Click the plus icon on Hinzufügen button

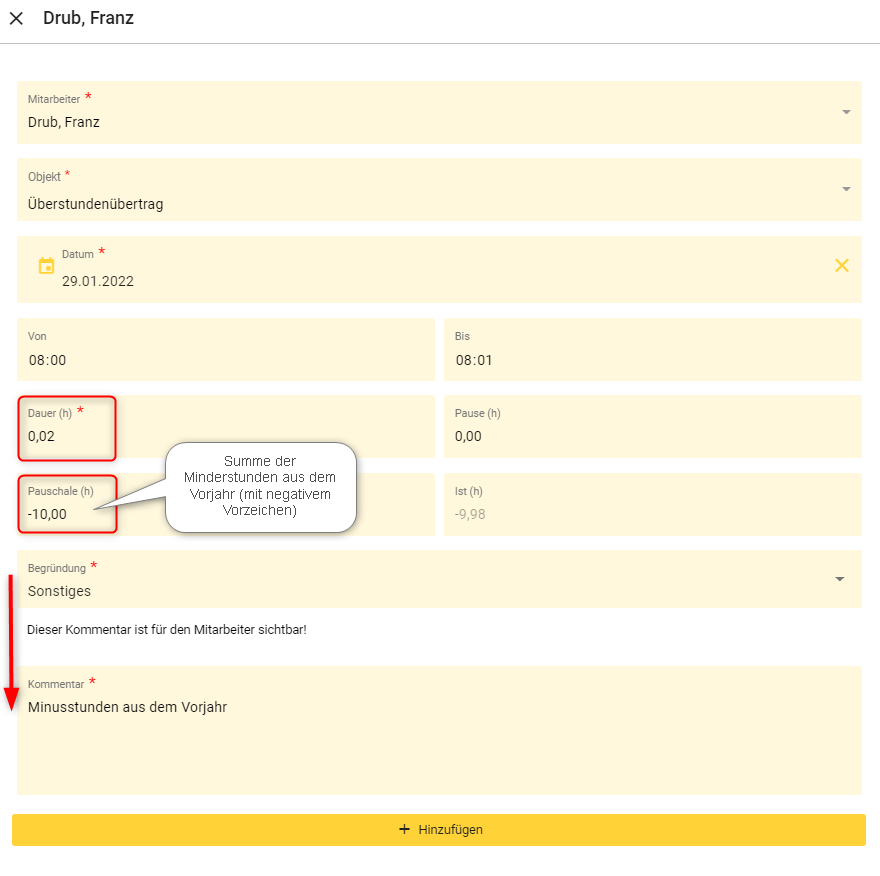(x=404, y=830)
